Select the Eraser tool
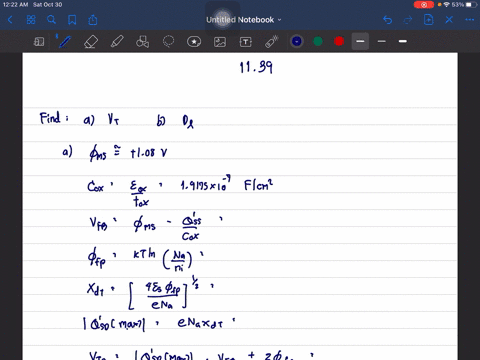 tap(91, 42)
